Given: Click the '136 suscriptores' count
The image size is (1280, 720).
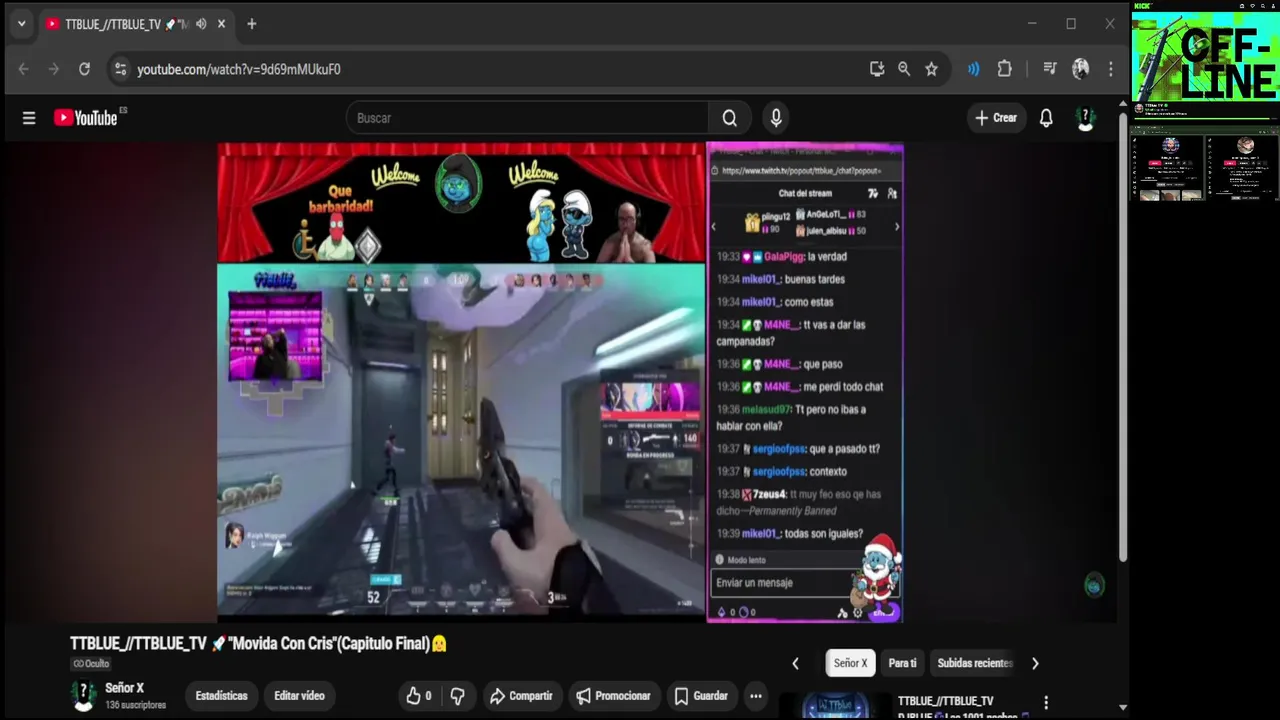Looking at the screenshot, I should (x=135, y=705).
